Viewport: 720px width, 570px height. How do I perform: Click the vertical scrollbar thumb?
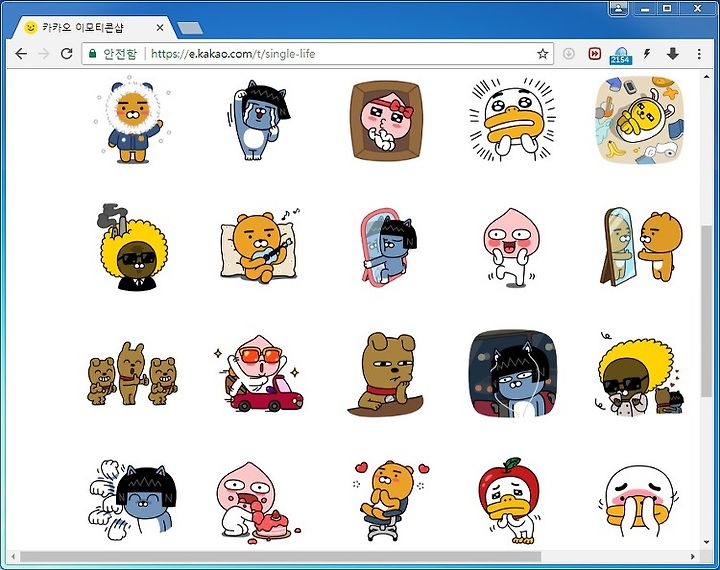(x=706, y=310)
